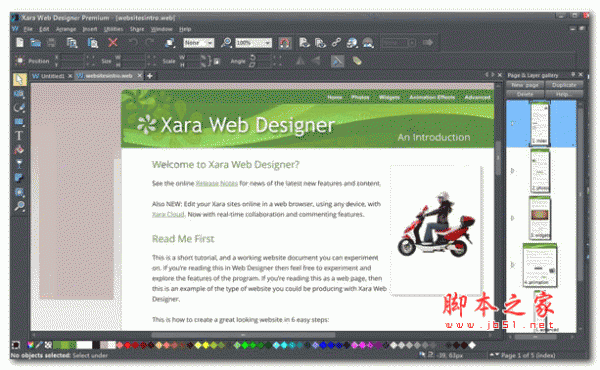This screenshot has width=600, height=370.
Task: Select the Photo tool below the Selector
Action: tap(19, 94)
